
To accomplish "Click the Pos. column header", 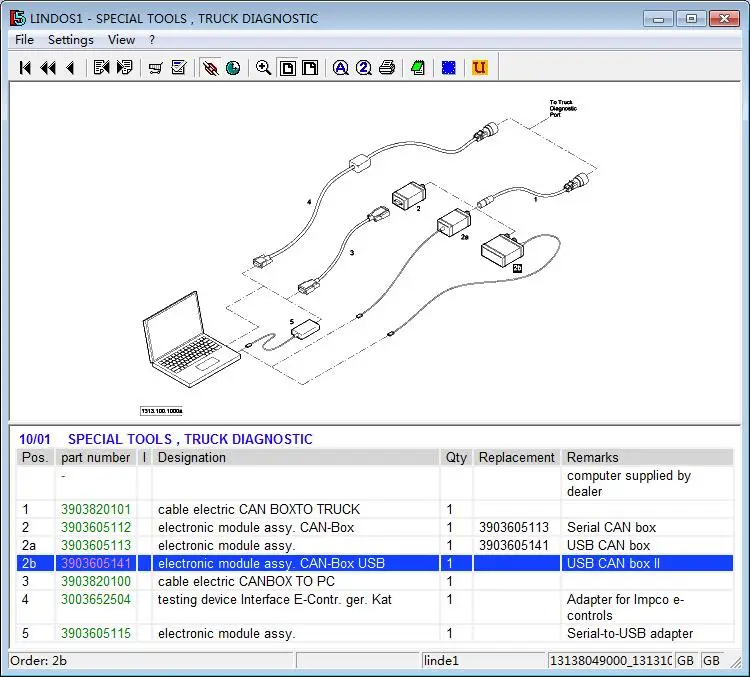I will tap(35, 457).
